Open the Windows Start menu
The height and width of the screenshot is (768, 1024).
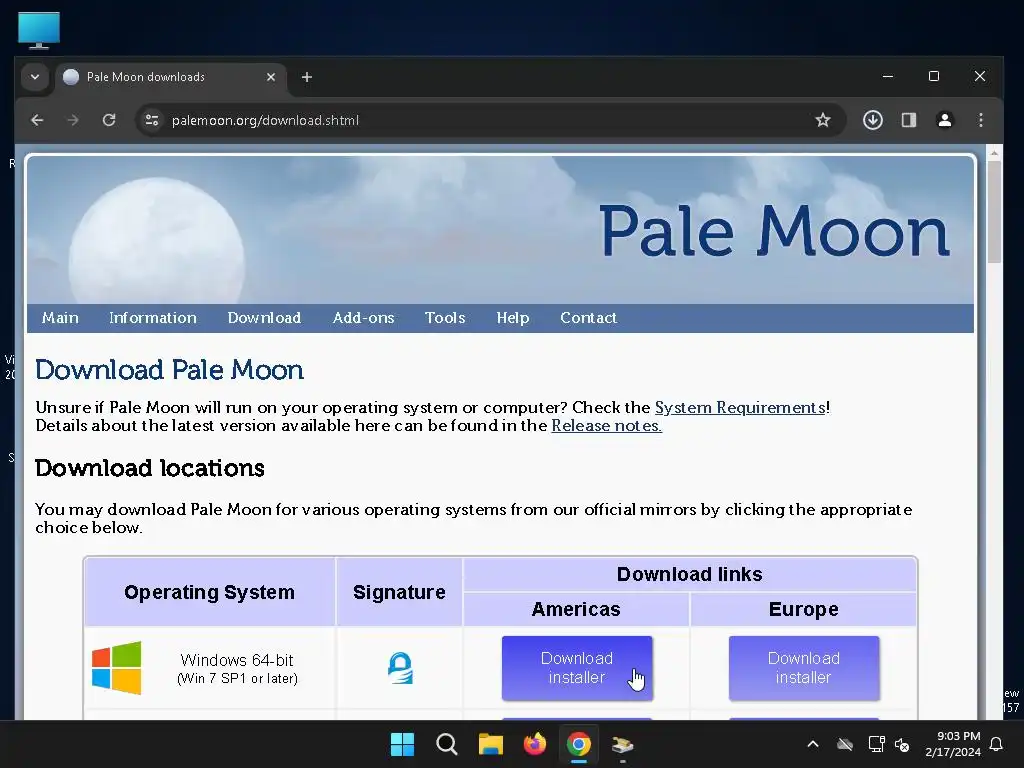(x=402, y=744)
